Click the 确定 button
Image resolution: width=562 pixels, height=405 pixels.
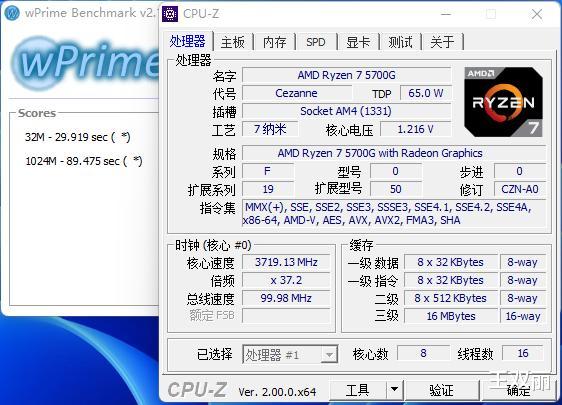coord(518,390)
